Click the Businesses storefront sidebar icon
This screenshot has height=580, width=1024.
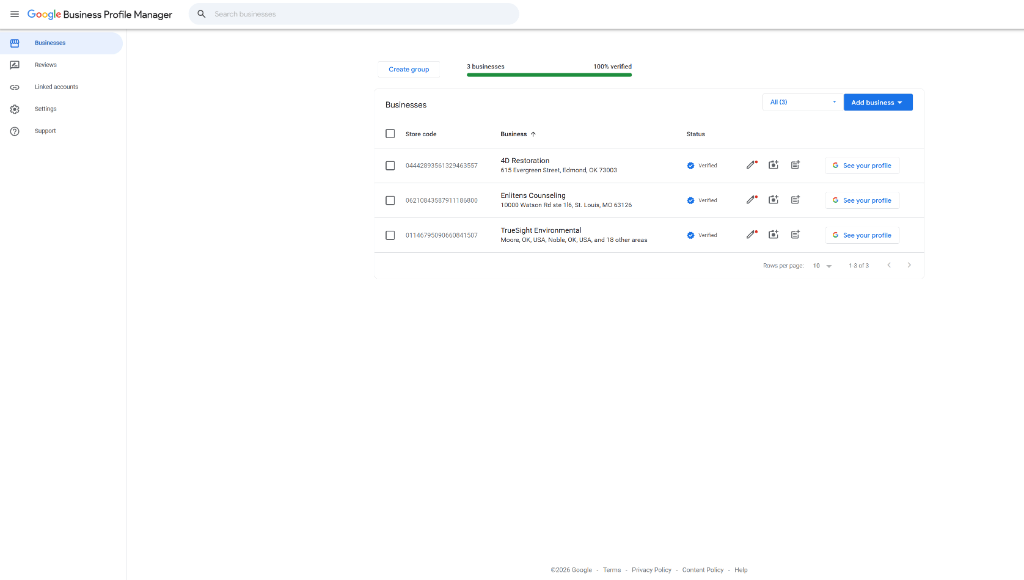click(14, 43)
